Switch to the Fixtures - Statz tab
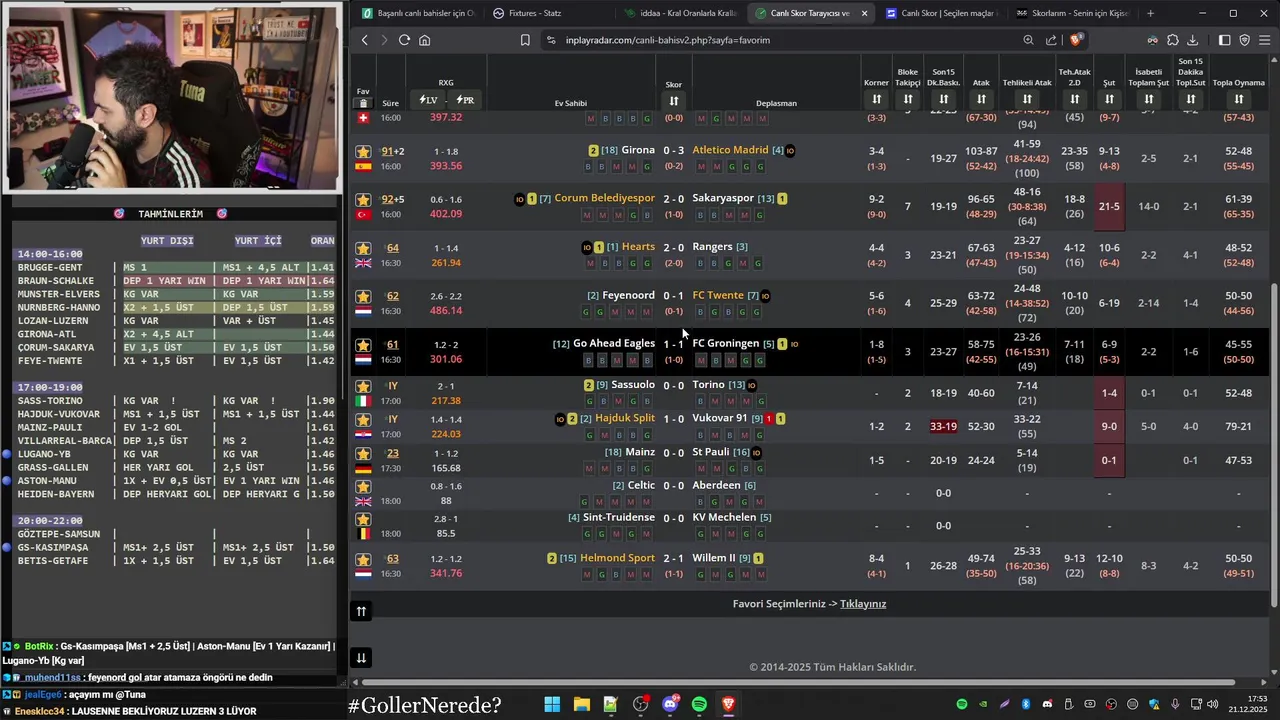Image resolution: width=1280 pixels, height=720 pixels. click(x=546, y=13)
